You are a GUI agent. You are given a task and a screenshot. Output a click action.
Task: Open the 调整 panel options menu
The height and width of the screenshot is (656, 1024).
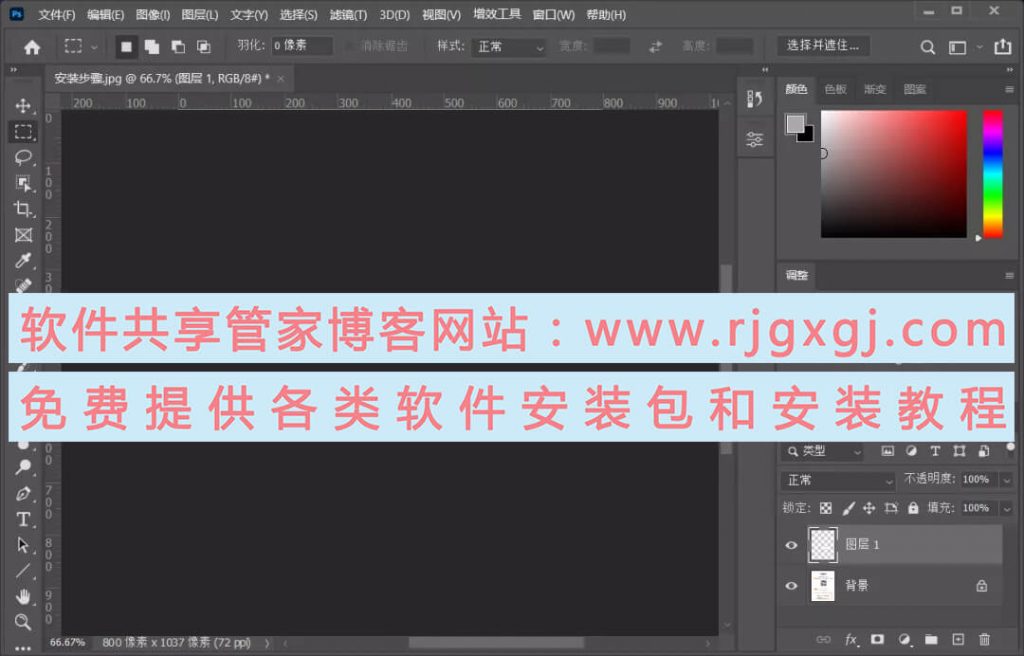pyautogui.click(x=1009, y=276)
